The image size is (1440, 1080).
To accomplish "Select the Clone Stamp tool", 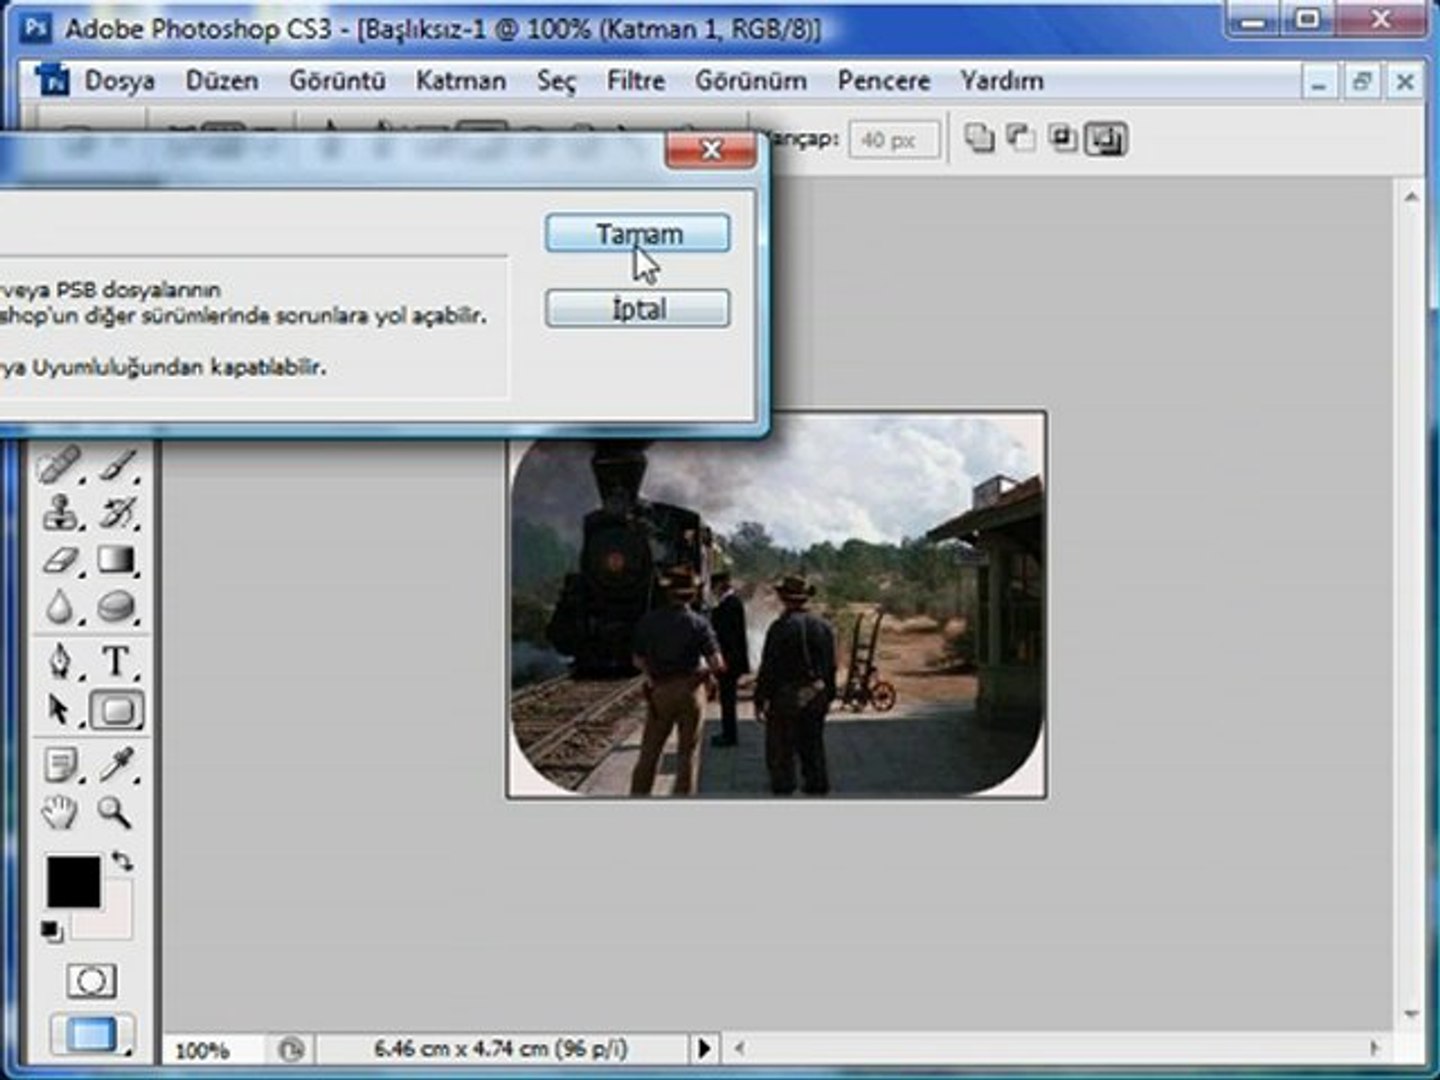I will coord(59,513).
